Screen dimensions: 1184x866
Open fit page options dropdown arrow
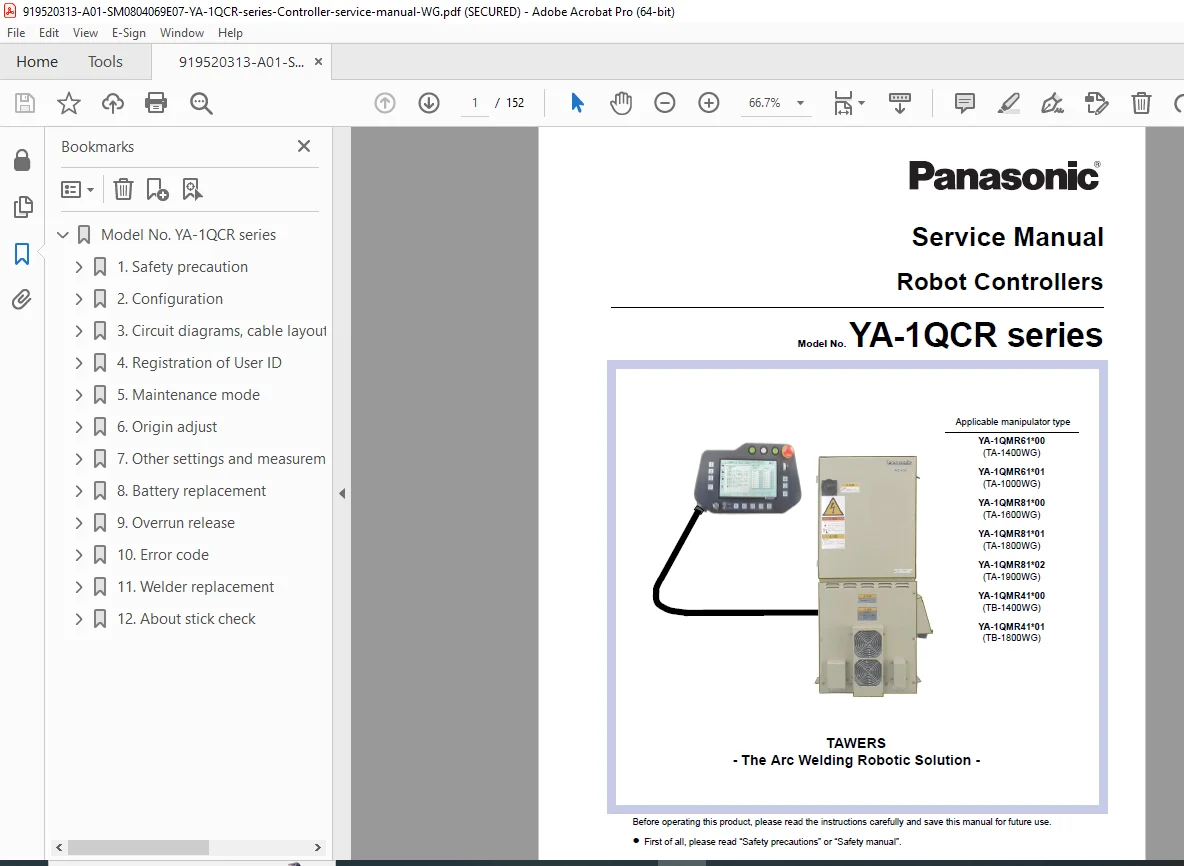[862, 103]
